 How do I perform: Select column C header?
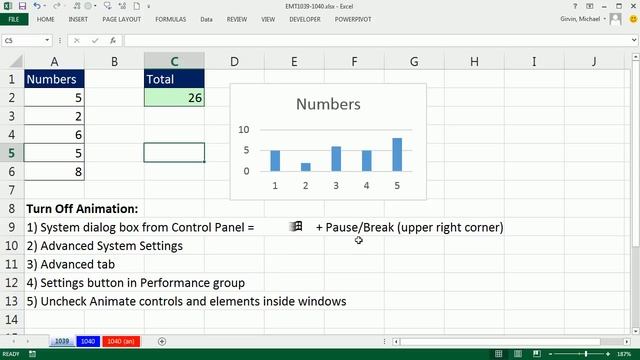coord(174,61)
